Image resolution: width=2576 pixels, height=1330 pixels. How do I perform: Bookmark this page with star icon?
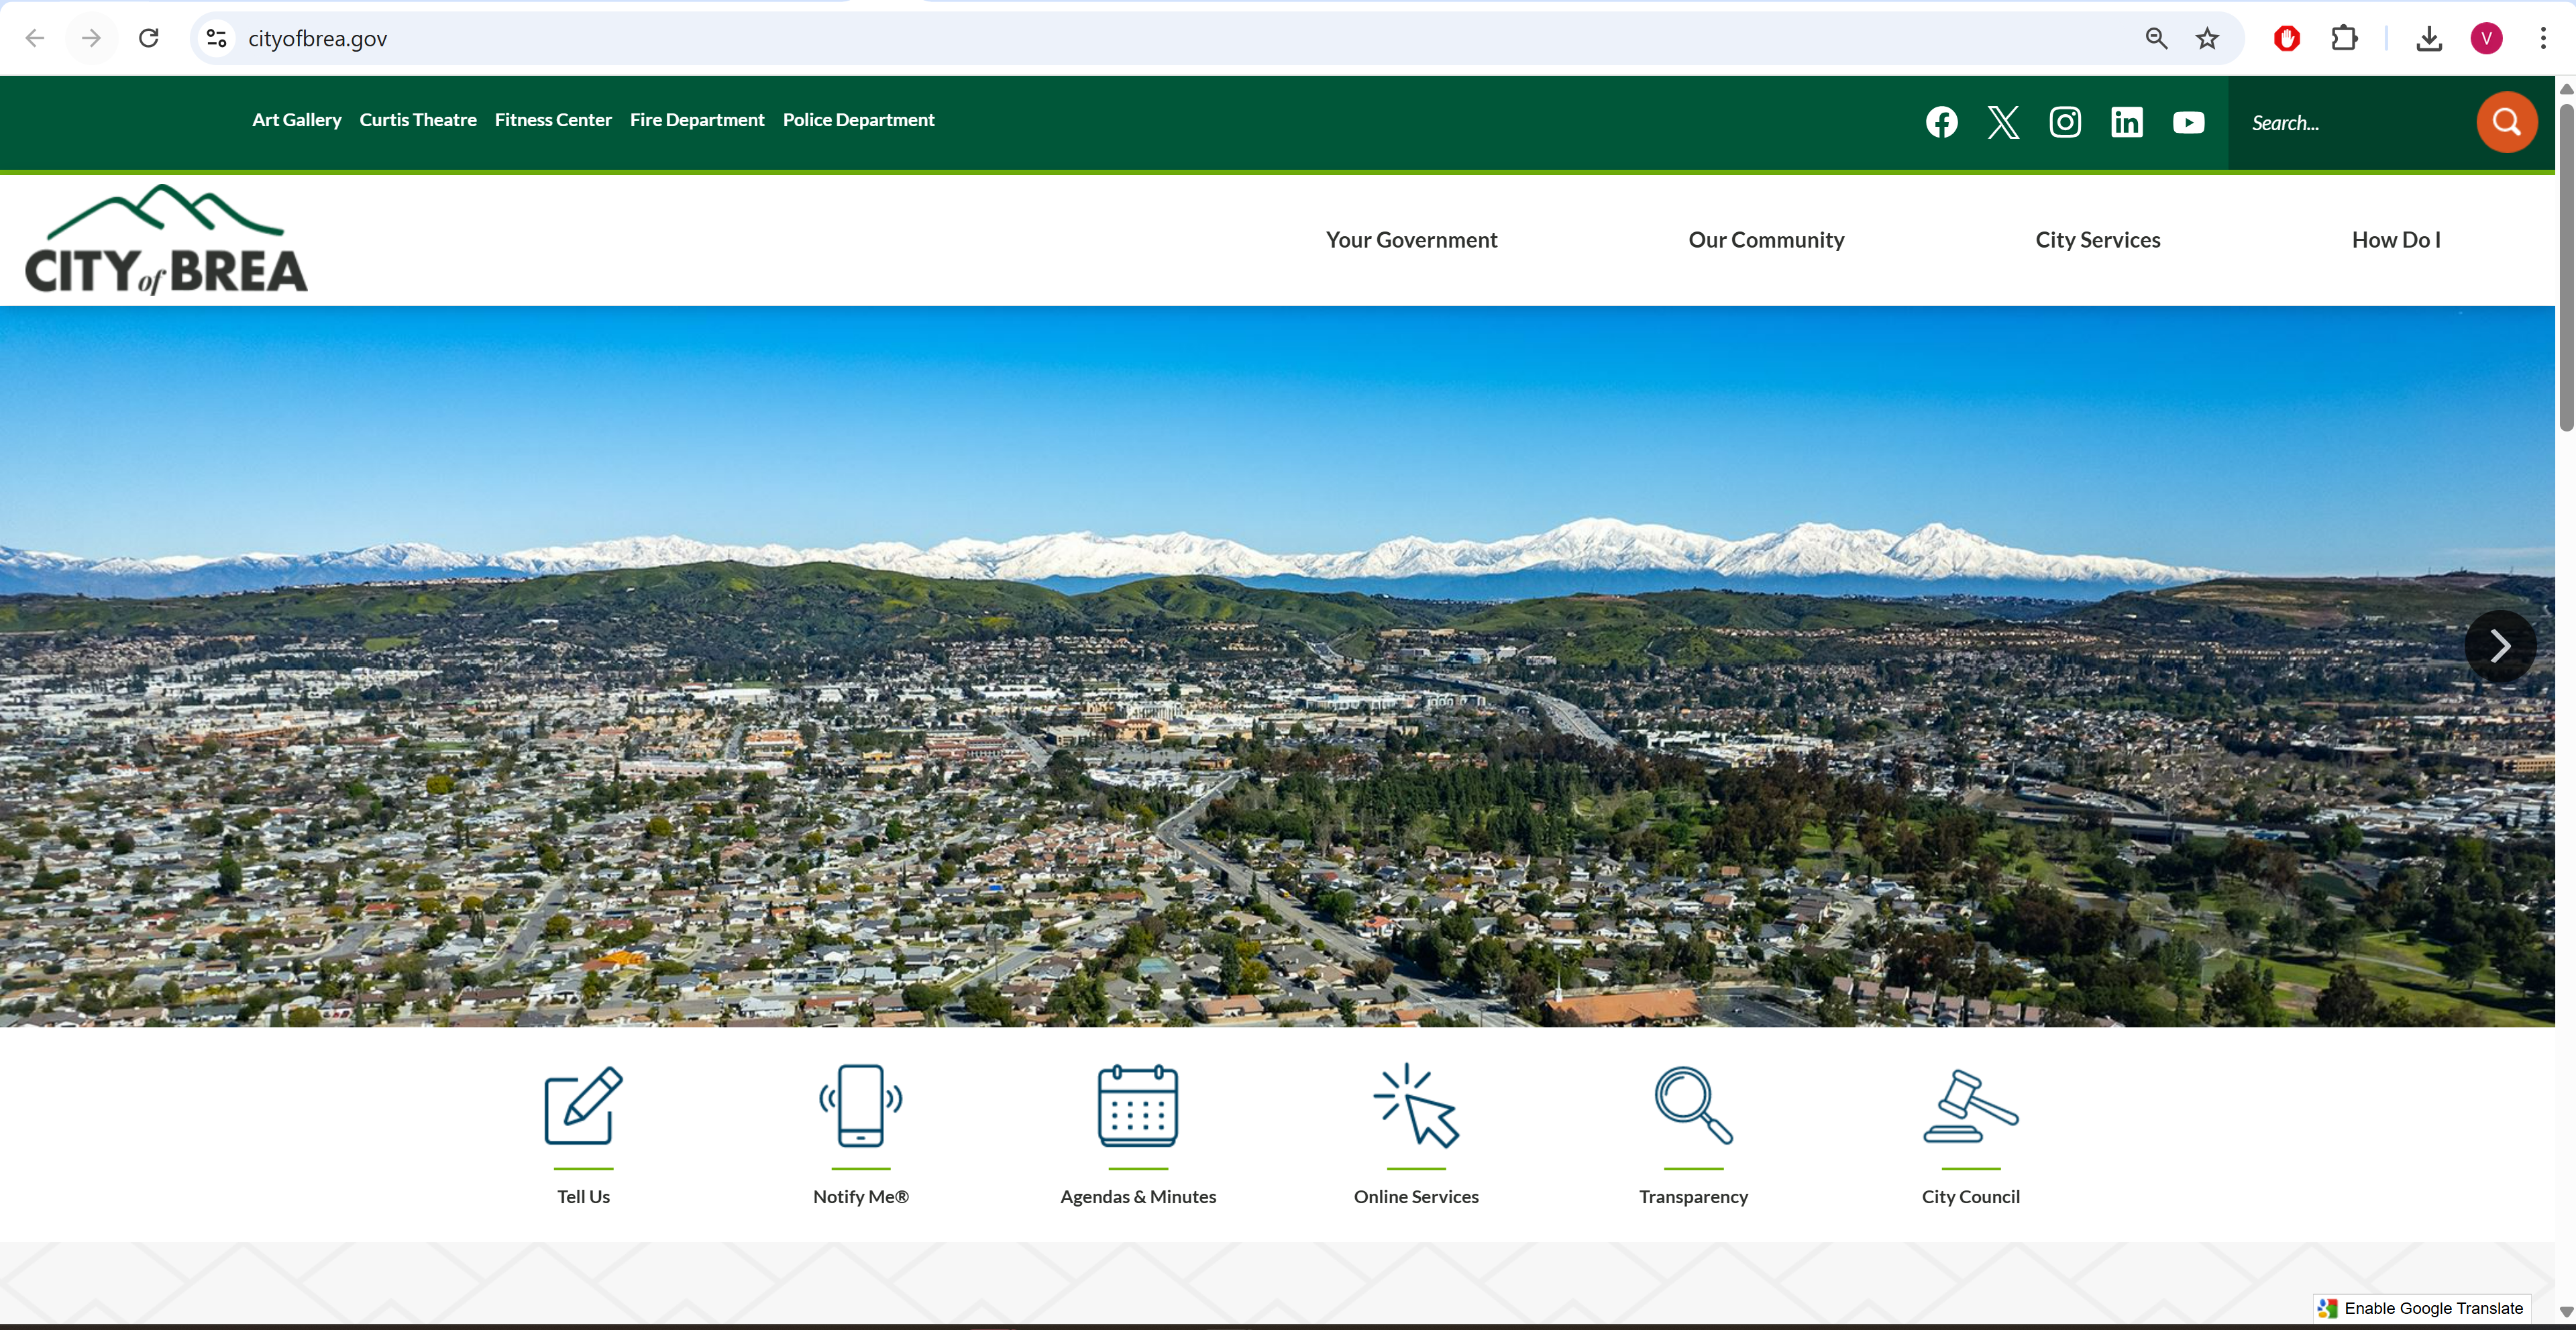click(2207, 38)
